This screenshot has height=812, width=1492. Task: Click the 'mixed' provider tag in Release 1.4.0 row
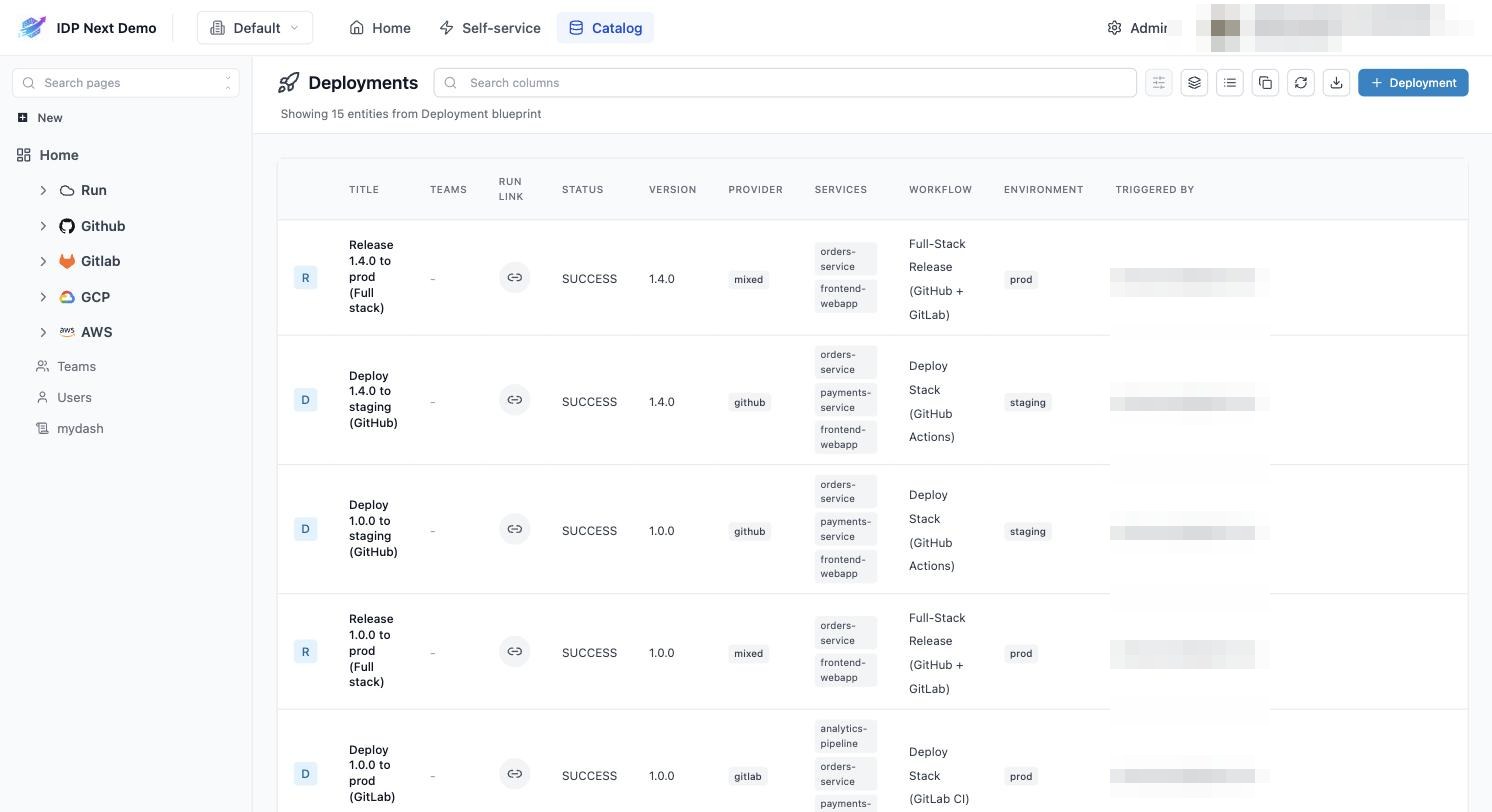748,280
